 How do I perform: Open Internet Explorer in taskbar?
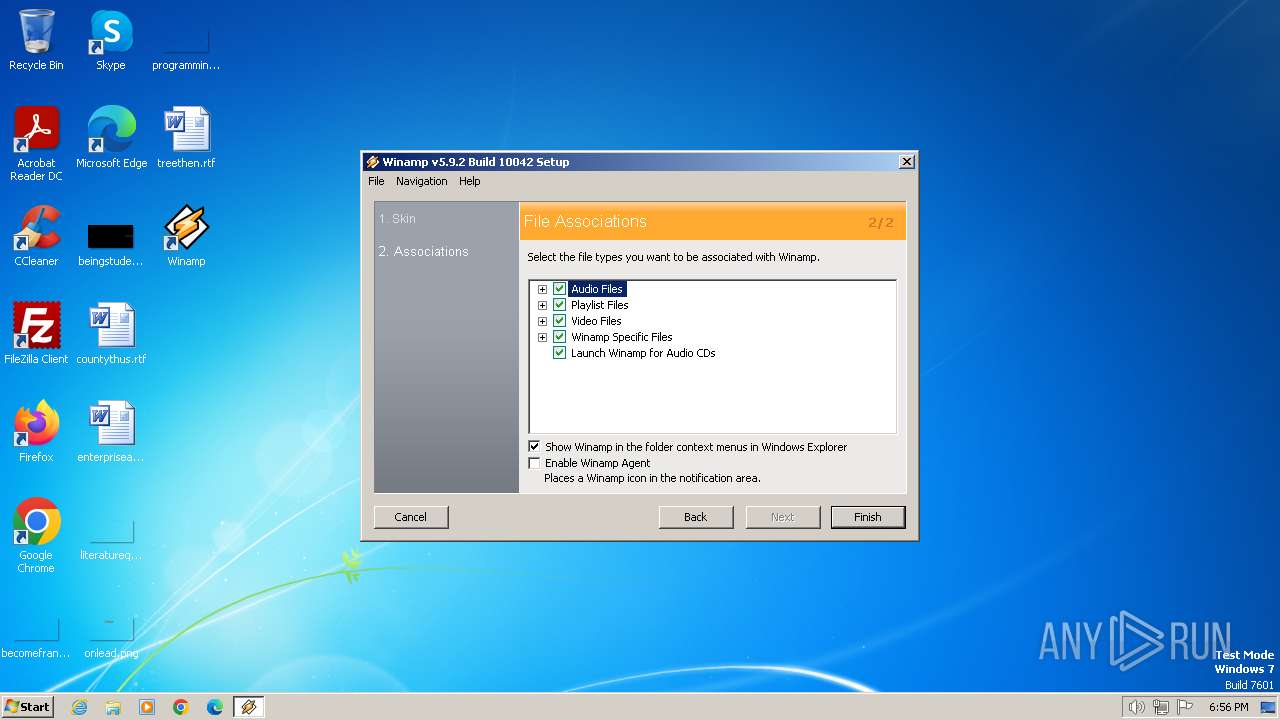79,707
